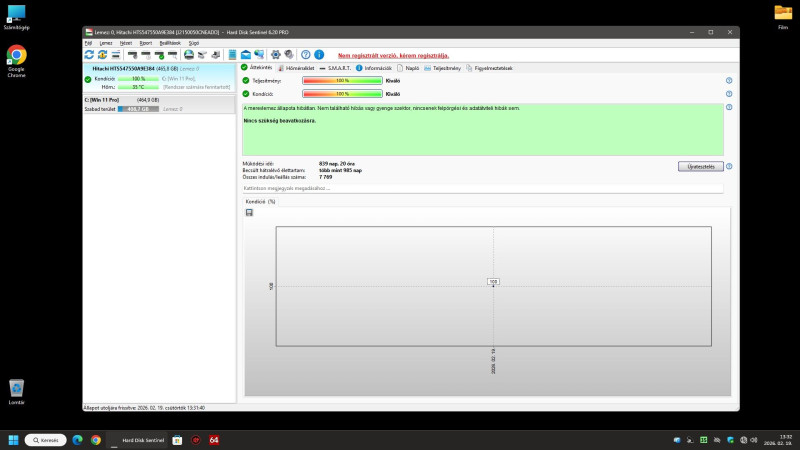The height and width of the screenshot is (450, 800).
Task: Click the 'Nem regisztrált verzió' registration link
Action: 393,55
